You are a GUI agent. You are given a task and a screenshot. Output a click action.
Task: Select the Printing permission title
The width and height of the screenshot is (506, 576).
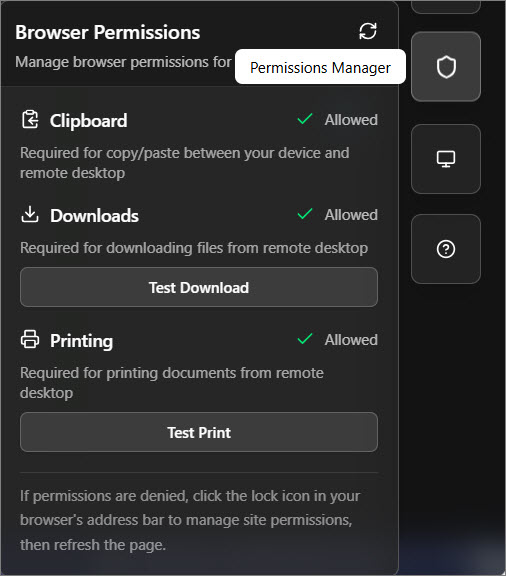pos(82,341)
